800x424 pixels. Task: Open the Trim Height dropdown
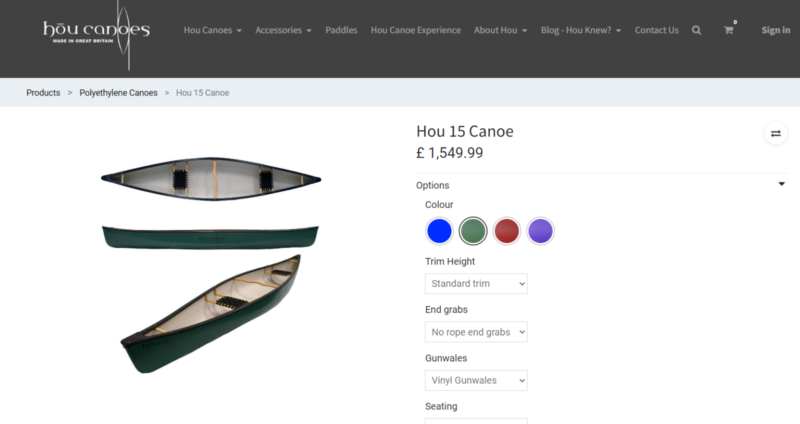pyautogui.click(x=476, y=284)
